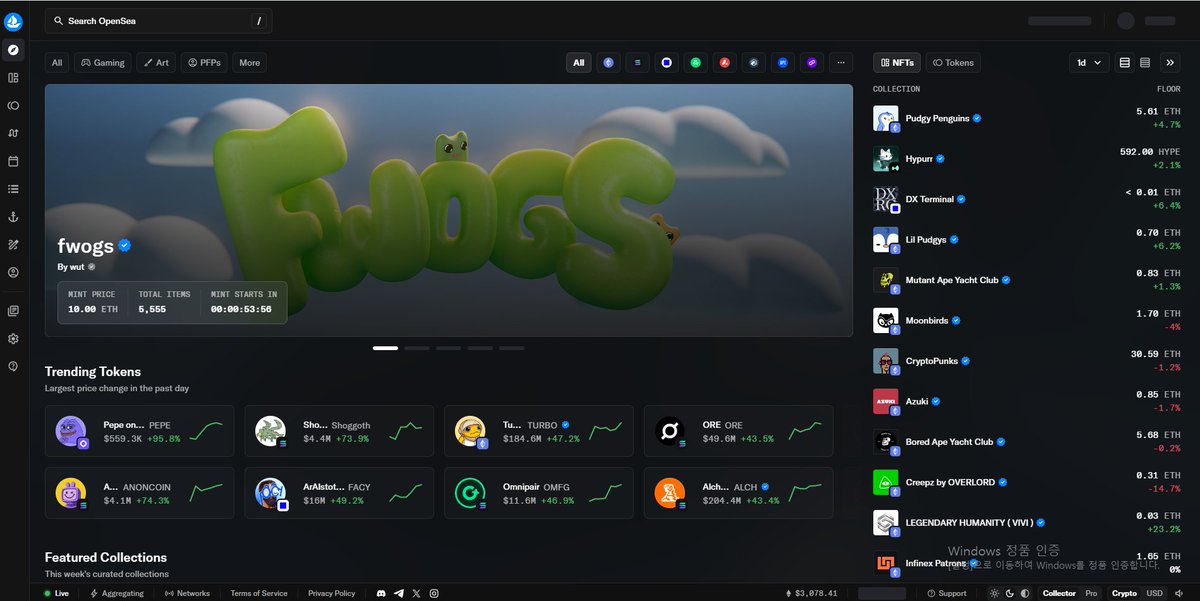Open the Profile person icon in sidebar
This screenshot has width=1200, height=601.
click(x=13, y=272)
